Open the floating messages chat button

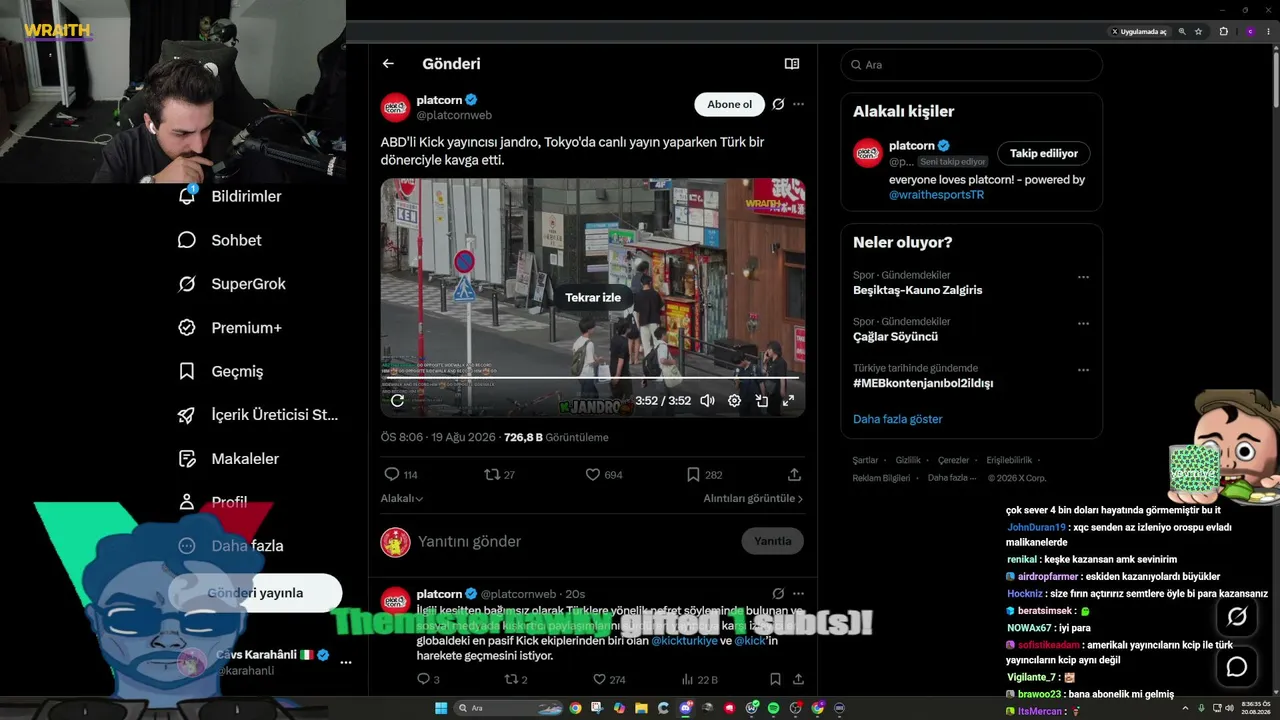pos(1237,667)
